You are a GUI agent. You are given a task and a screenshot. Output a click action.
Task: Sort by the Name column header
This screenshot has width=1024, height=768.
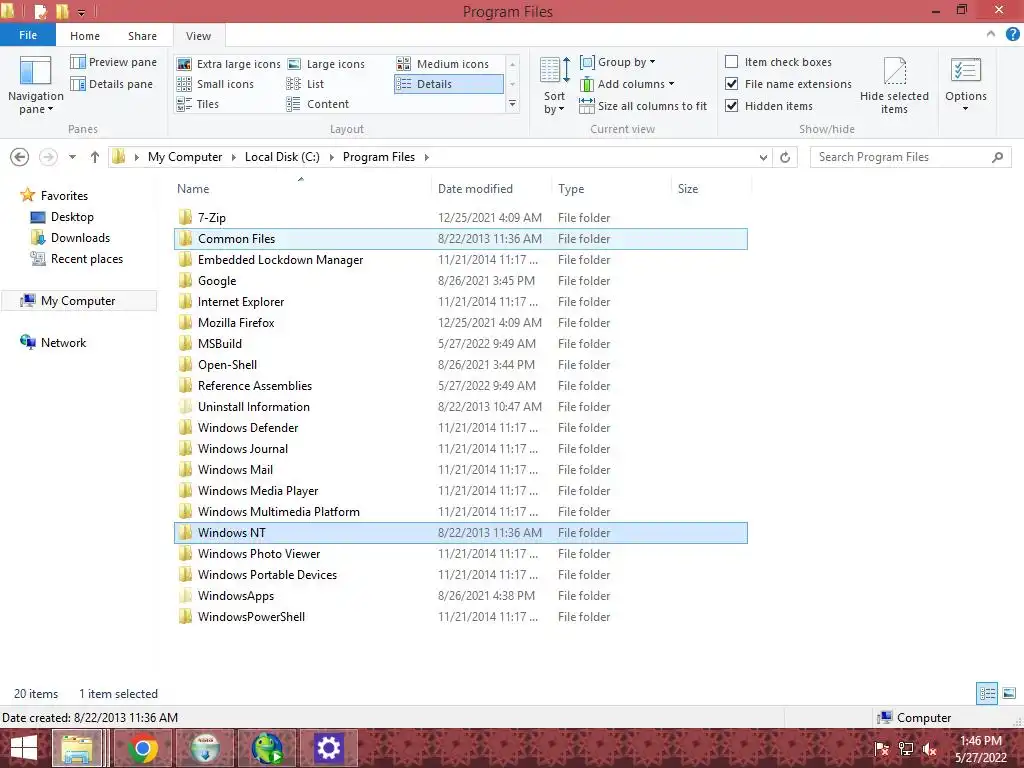coord(300,188)
